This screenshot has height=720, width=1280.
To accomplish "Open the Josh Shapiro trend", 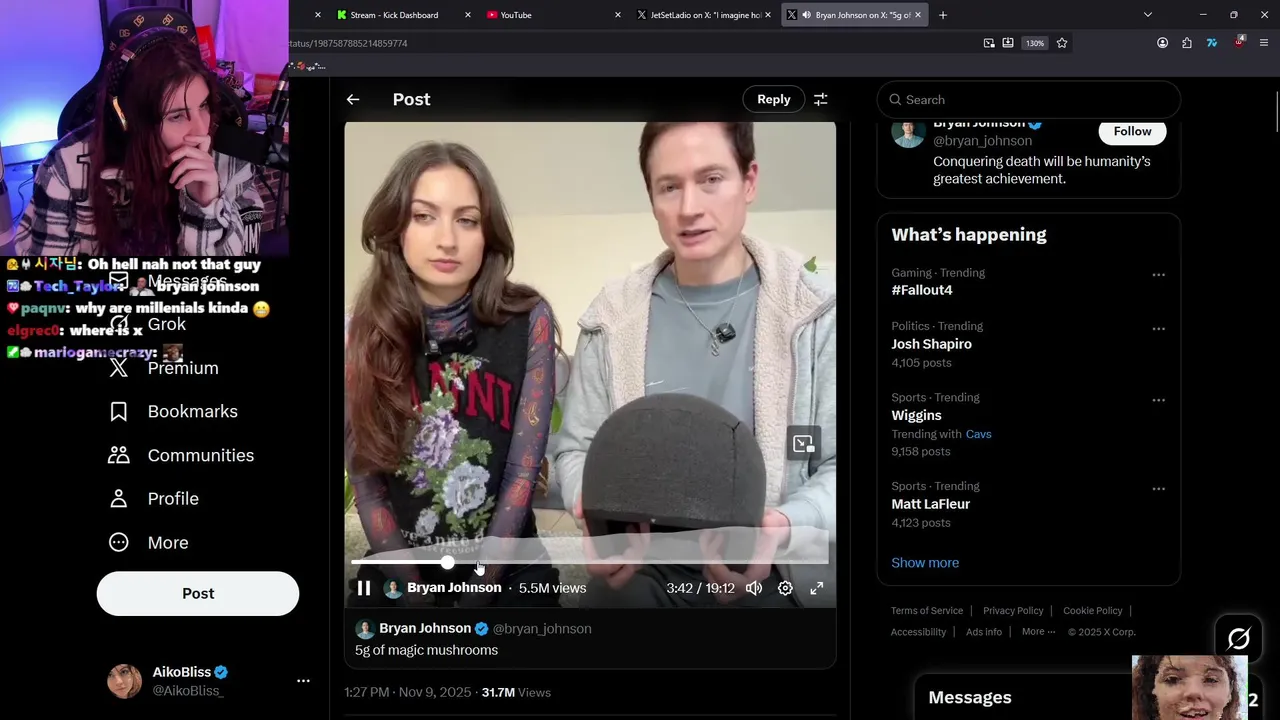I will click(931, 344).
